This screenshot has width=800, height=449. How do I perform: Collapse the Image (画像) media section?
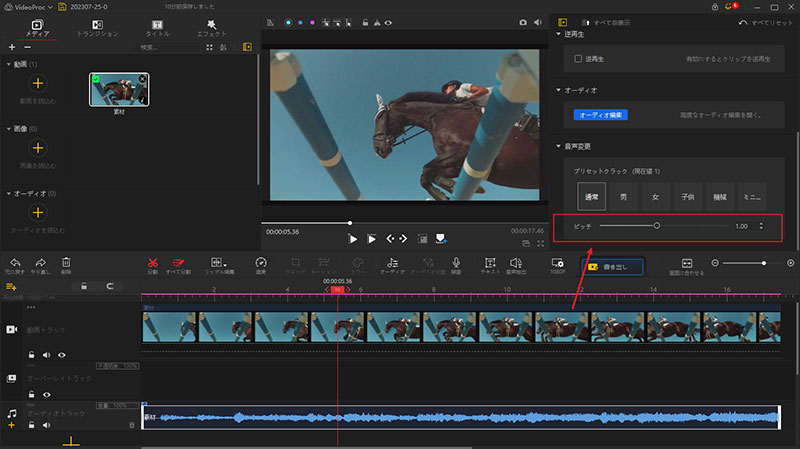pos(9,129)
